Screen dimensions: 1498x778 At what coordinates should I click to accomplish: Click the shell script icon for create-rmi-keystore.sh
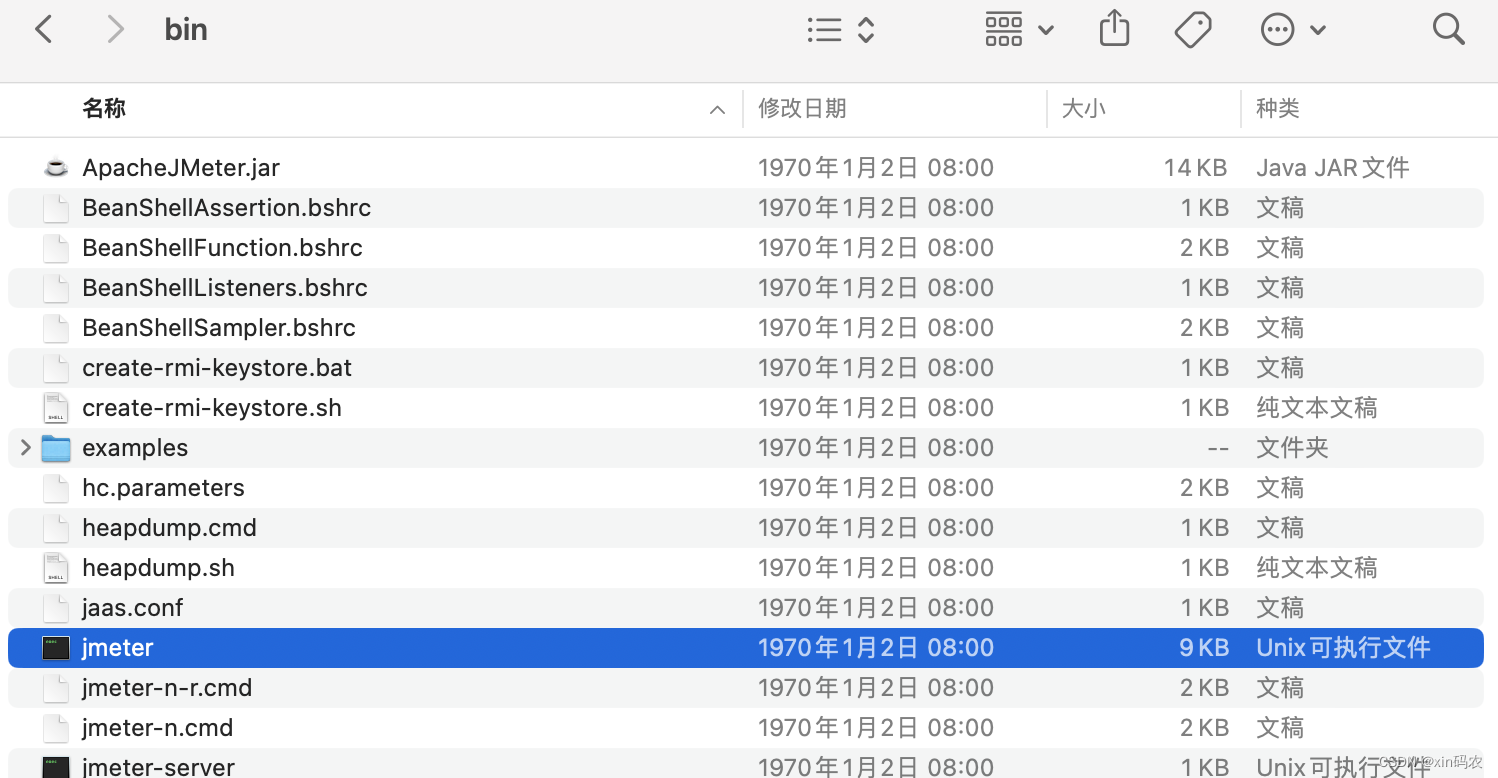tap(55, 407)
